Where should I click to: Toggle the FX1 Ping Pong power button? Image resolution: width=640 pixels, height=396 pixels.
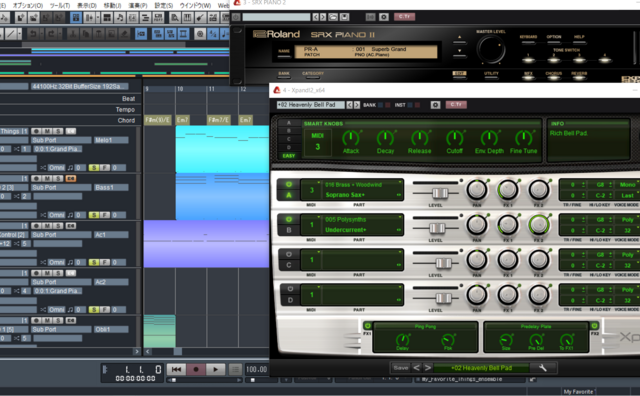(367, 326)
